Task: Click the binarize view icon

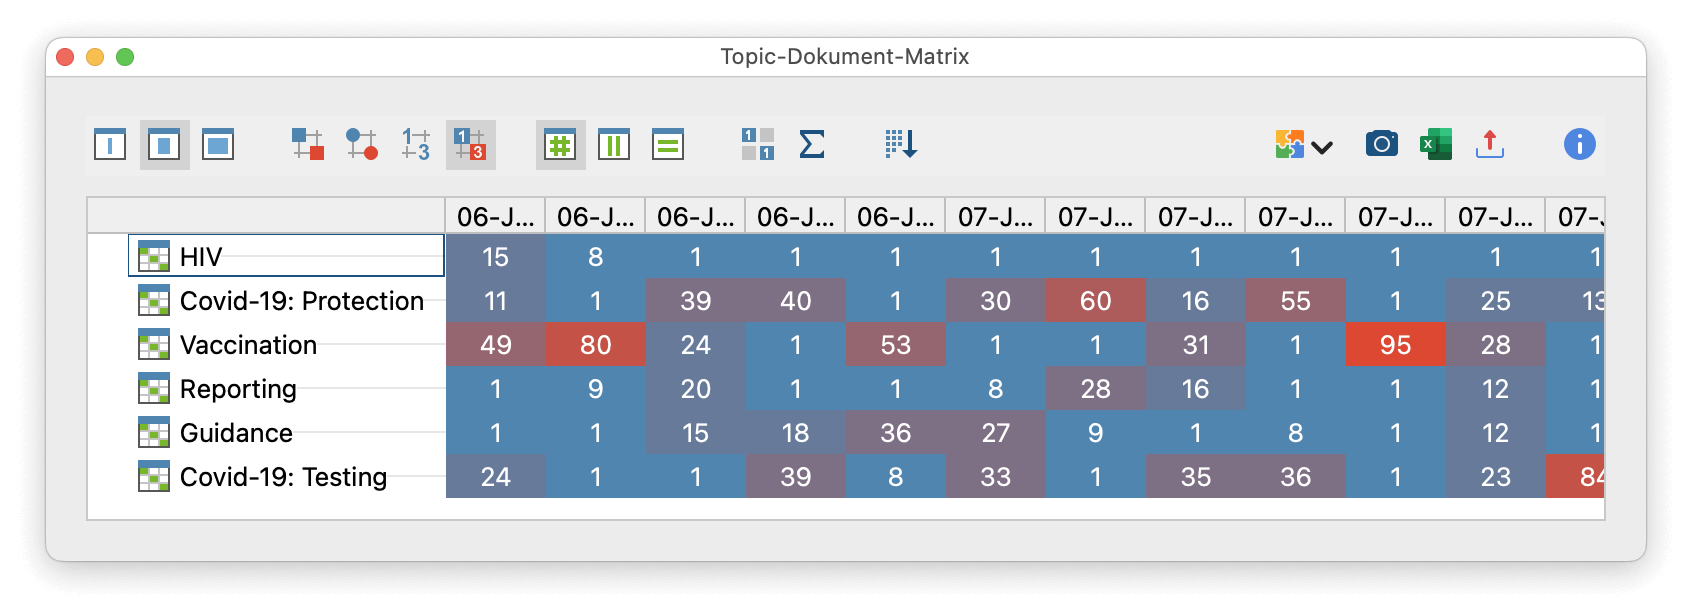Action: pos(757,144)
